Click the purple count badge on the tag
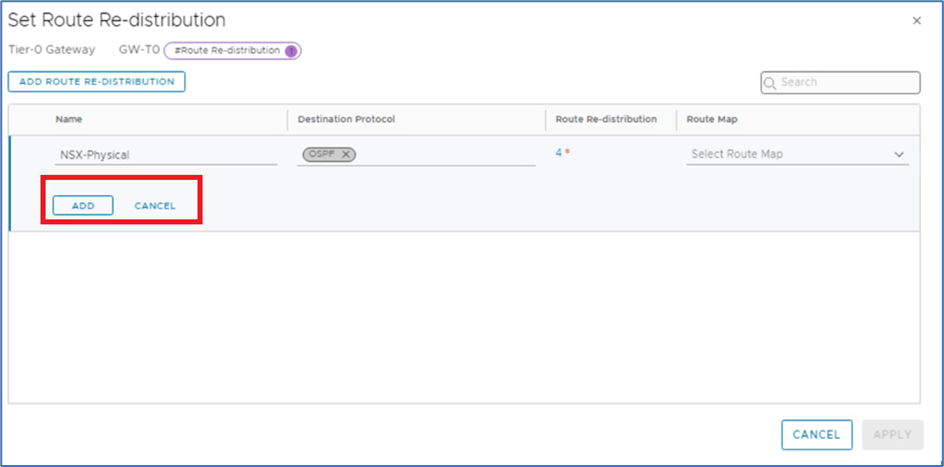This screenshot has width=944, height=467. pos(291,51)
